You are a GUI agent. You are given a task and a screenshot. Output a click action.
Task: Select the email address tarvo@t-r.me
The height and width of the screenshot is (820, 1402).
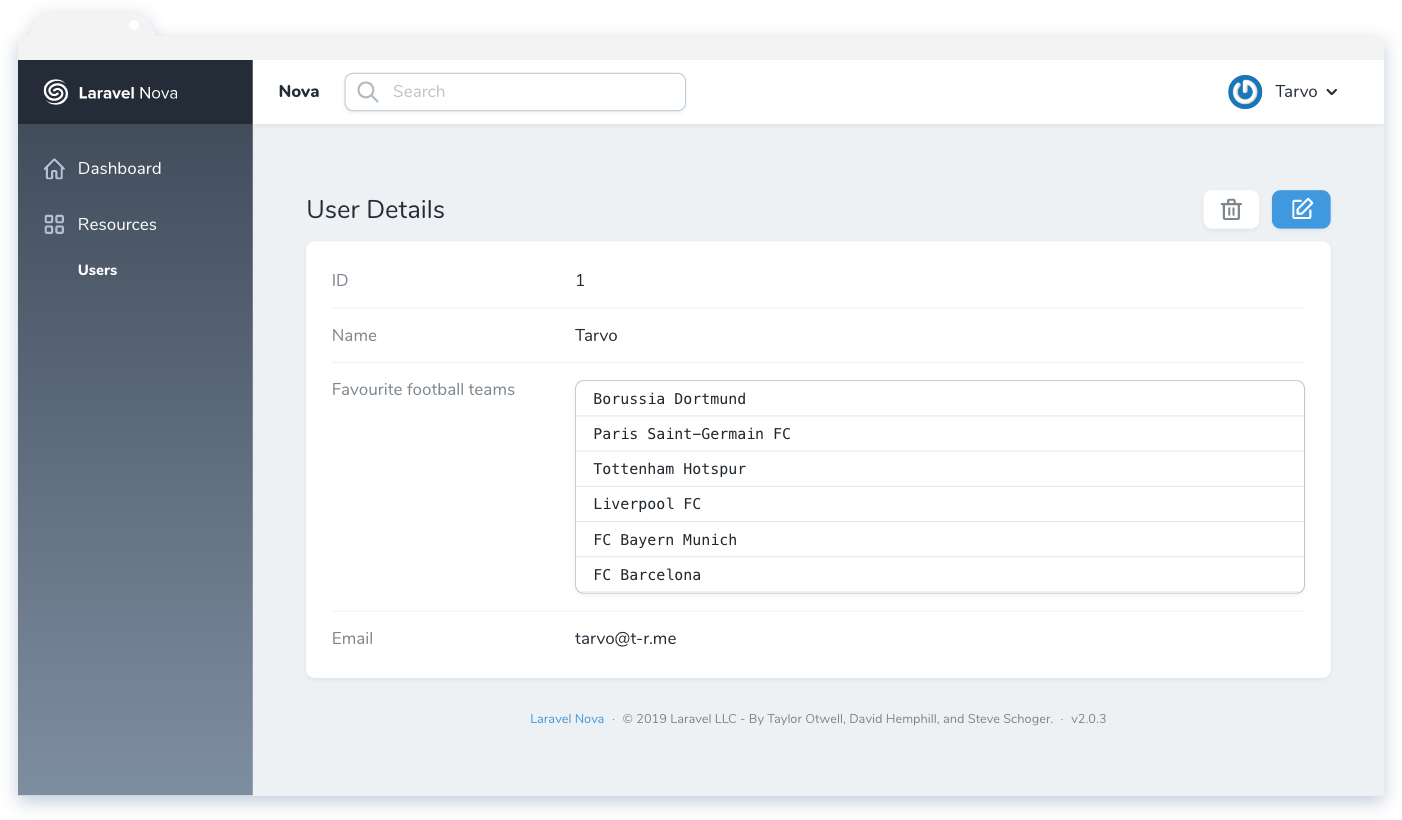click(x=625, y=638)
